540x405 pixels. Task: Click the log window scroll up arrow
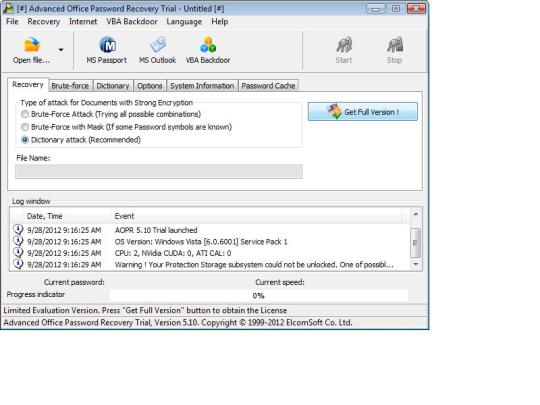tap(416, 214)
